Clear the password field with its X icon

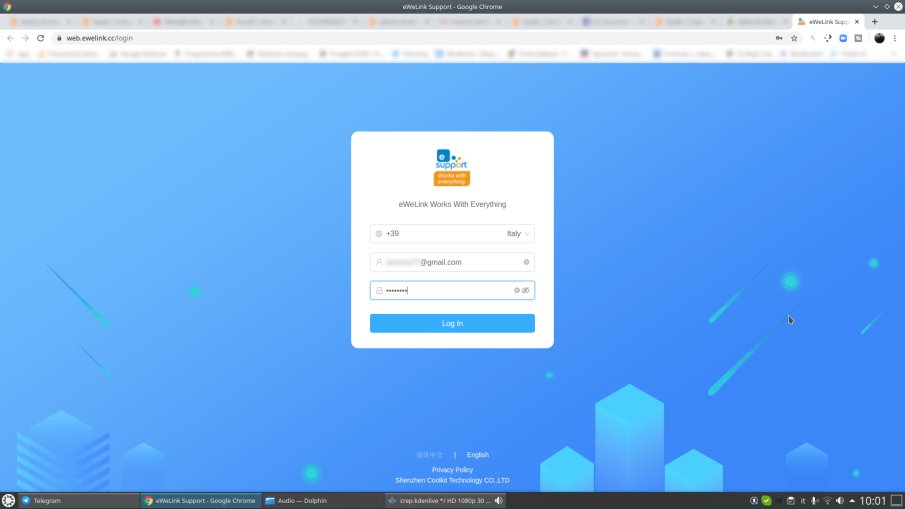(517, 290)
